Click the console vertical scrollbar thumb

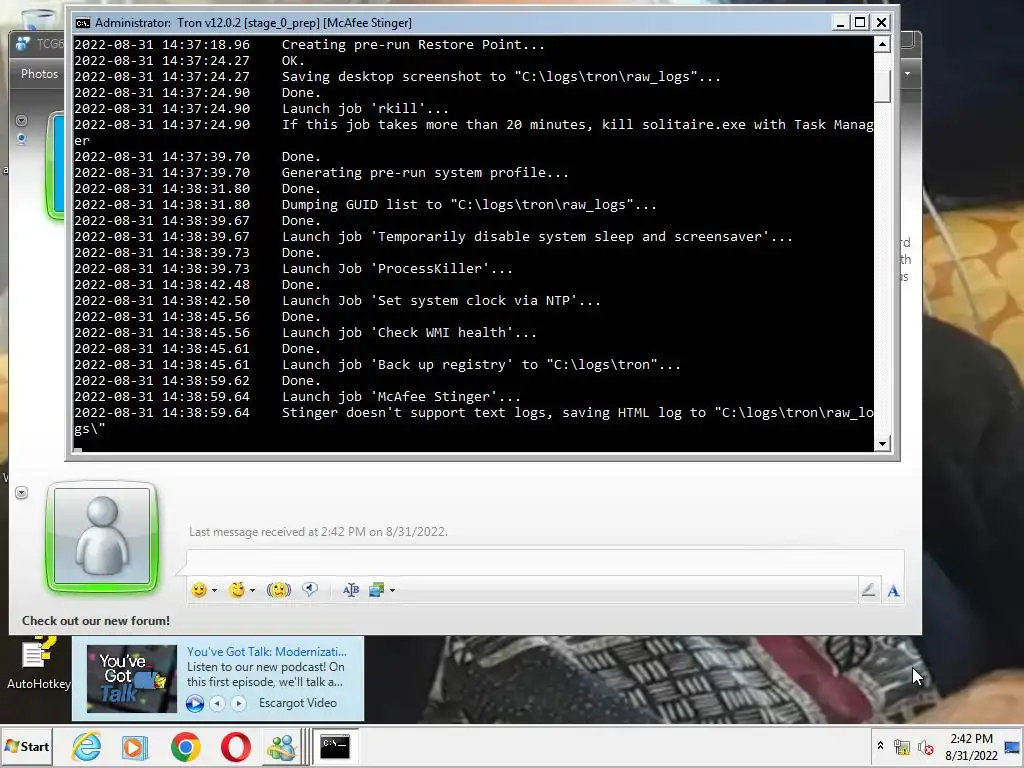[x=882, y=85]
